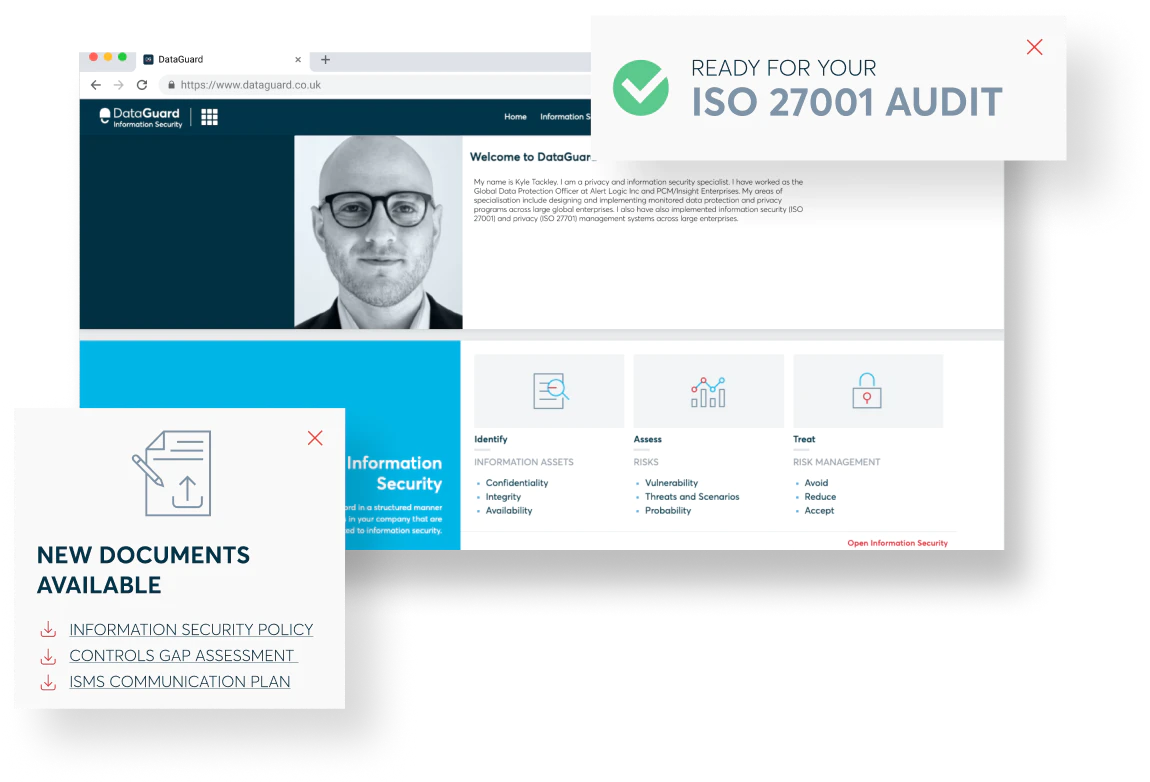1150x782 pixels.
Task: Click Kyle Tackley's profile photo
Action: (x=378, y=232)
